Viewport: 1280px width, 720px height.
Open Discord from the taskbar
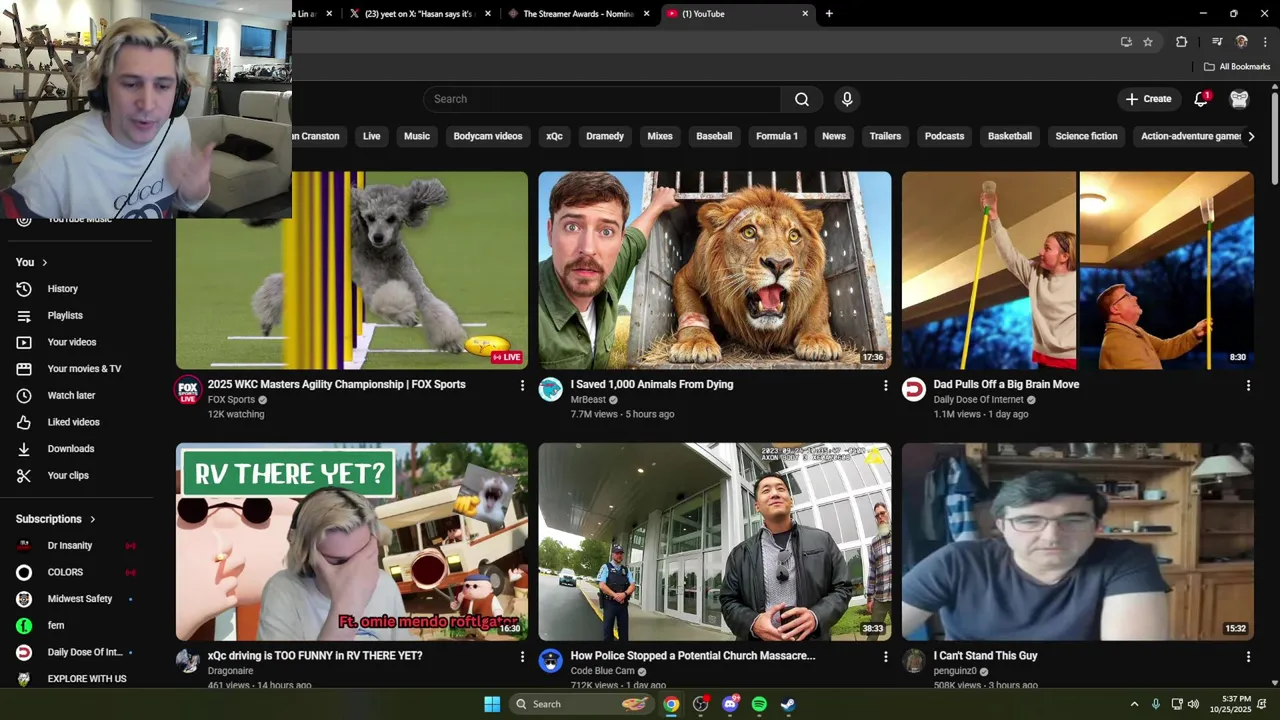click(730, 704)
